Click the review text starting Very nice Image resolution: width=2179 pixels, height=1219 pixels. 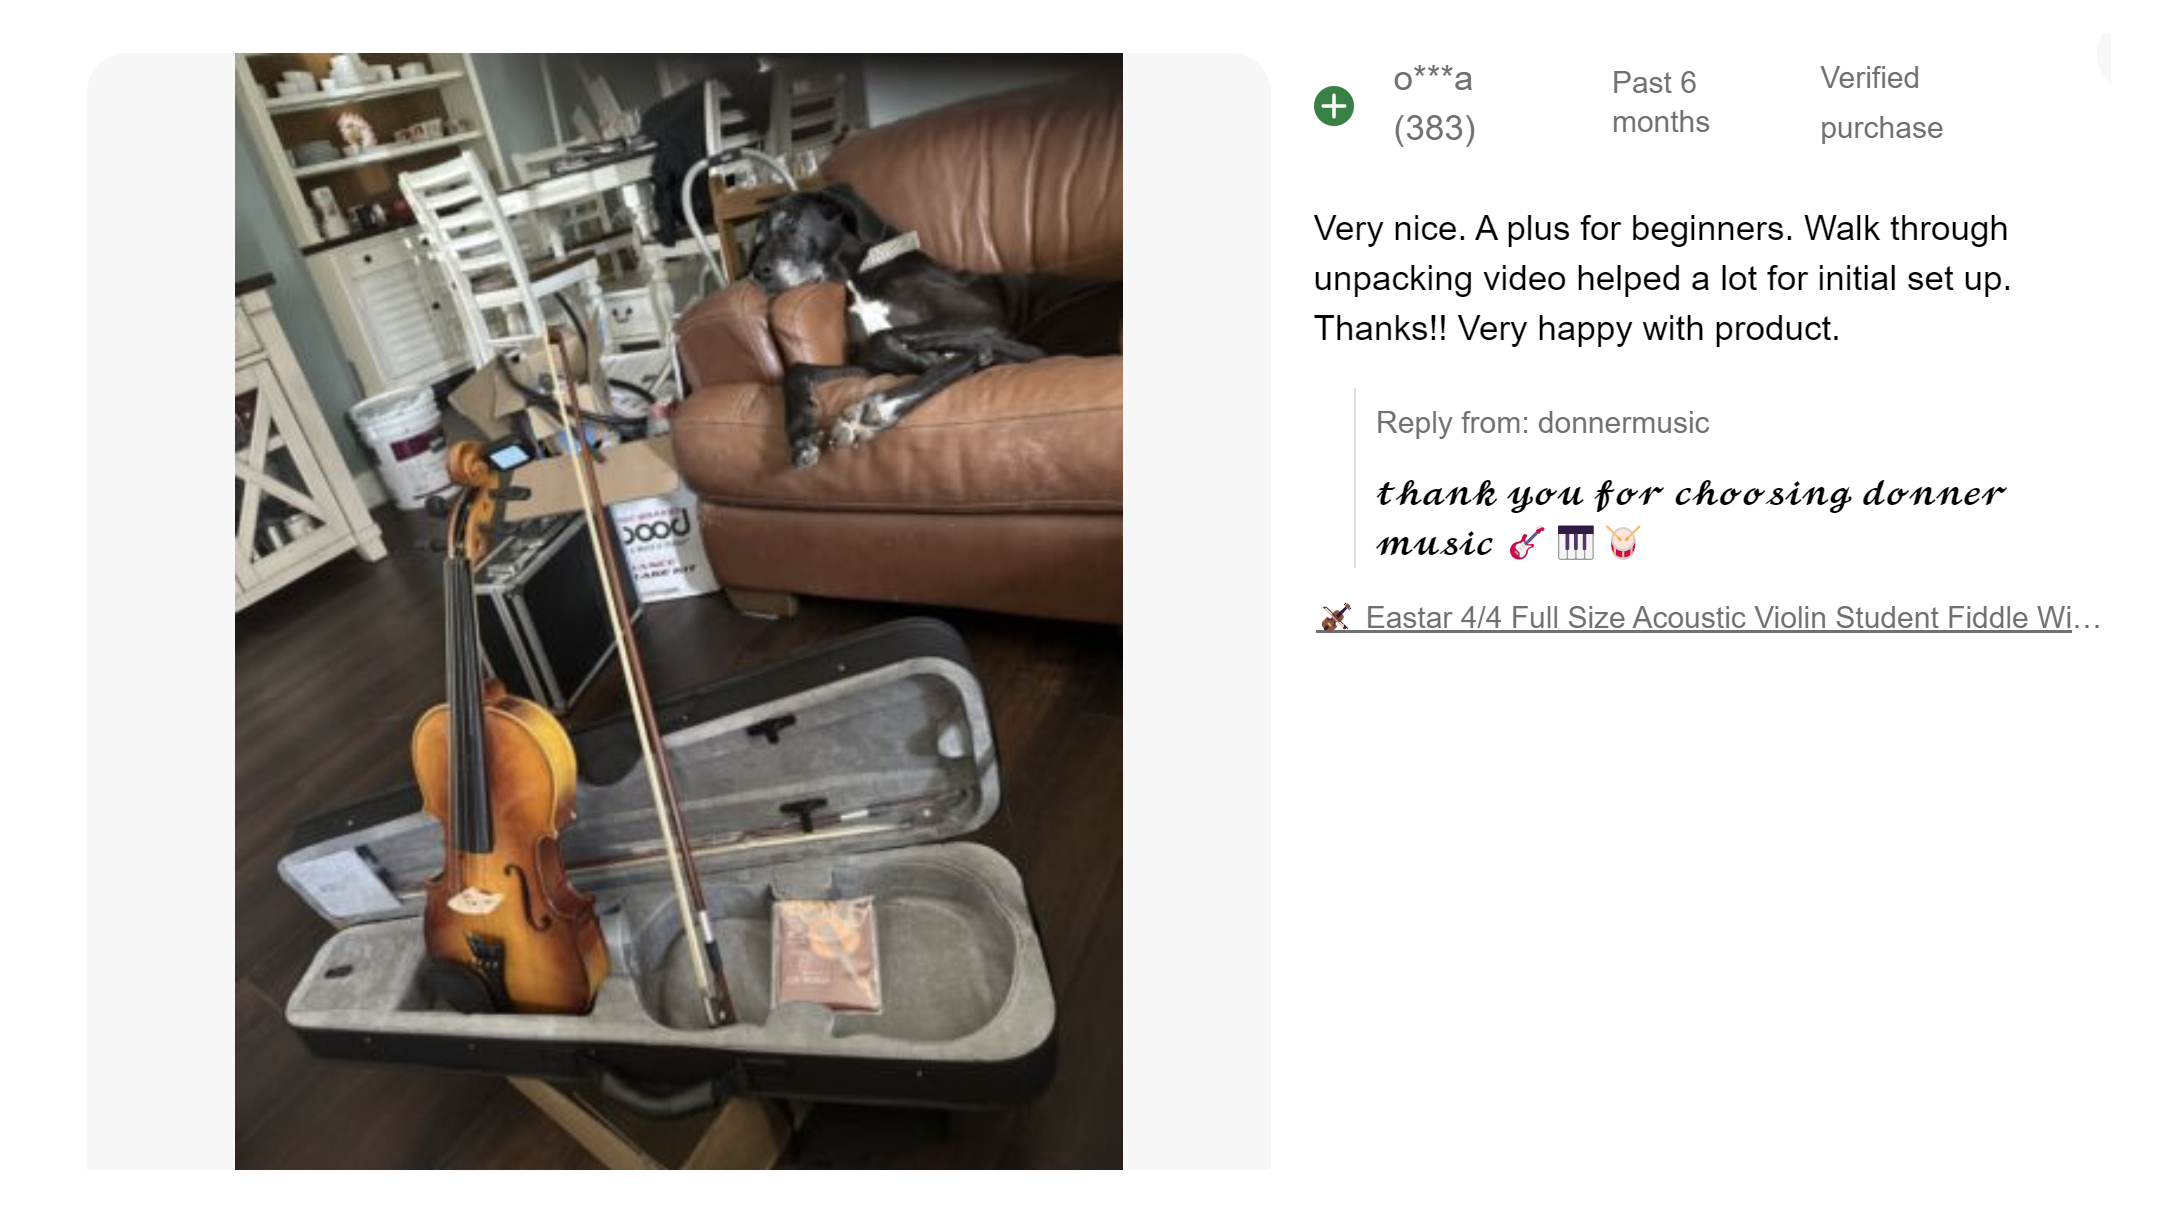[1662, 278]
